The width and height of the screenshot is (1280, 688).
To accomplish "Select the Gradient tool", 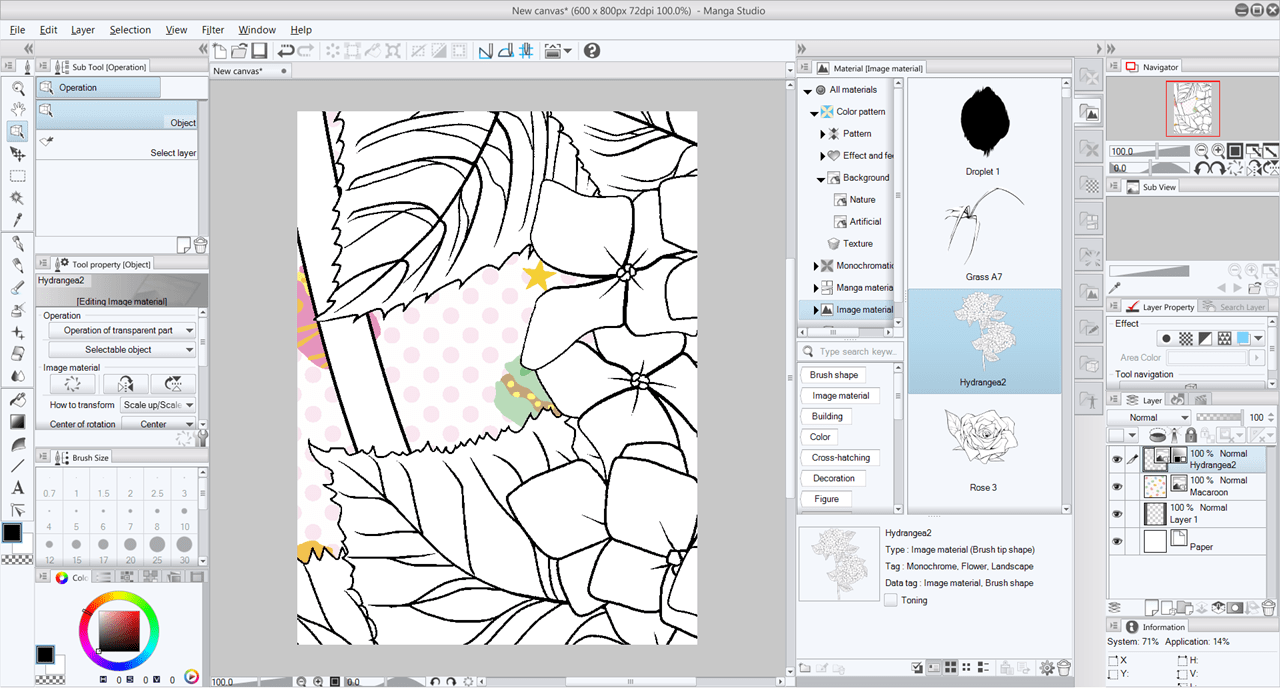I will point(17,421).
